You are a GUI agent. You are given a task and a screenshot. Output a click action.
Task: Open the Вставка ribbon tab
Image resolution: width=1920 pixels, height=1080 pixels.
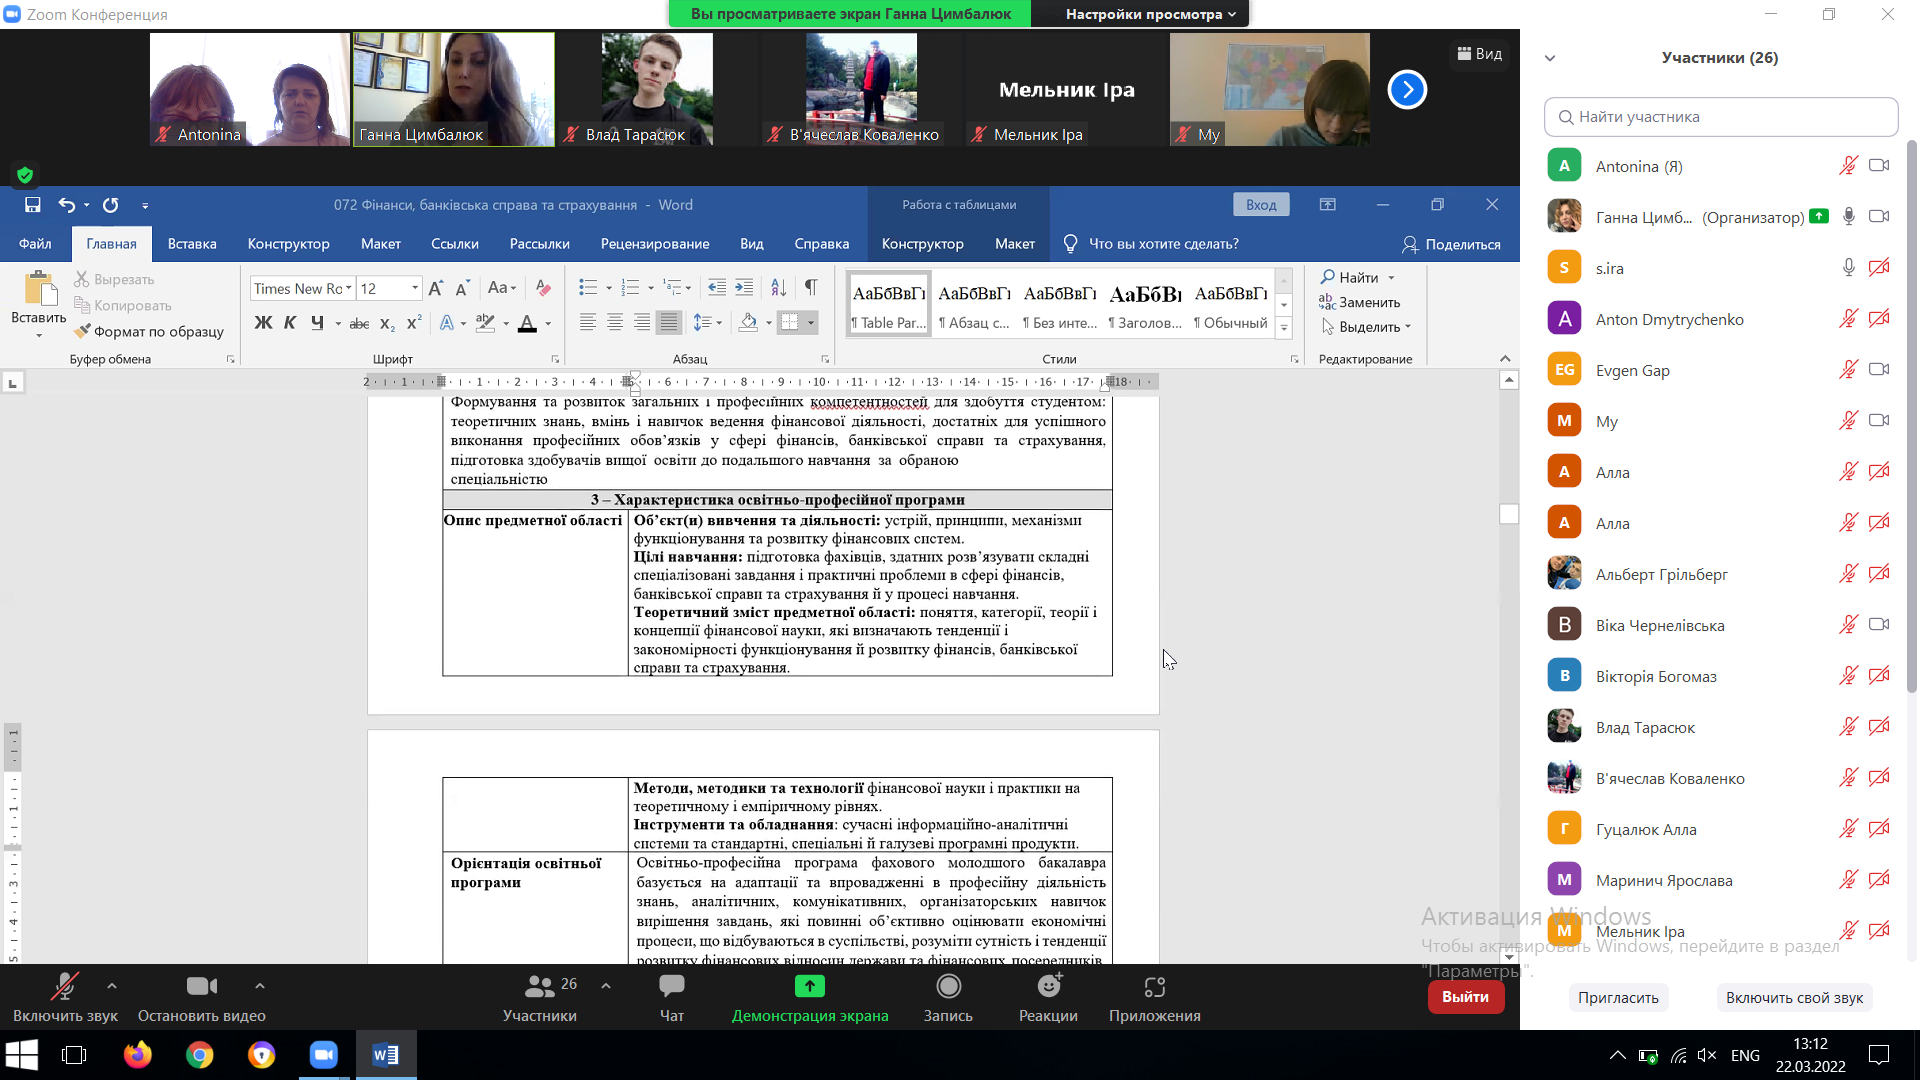tap(192, 244)
